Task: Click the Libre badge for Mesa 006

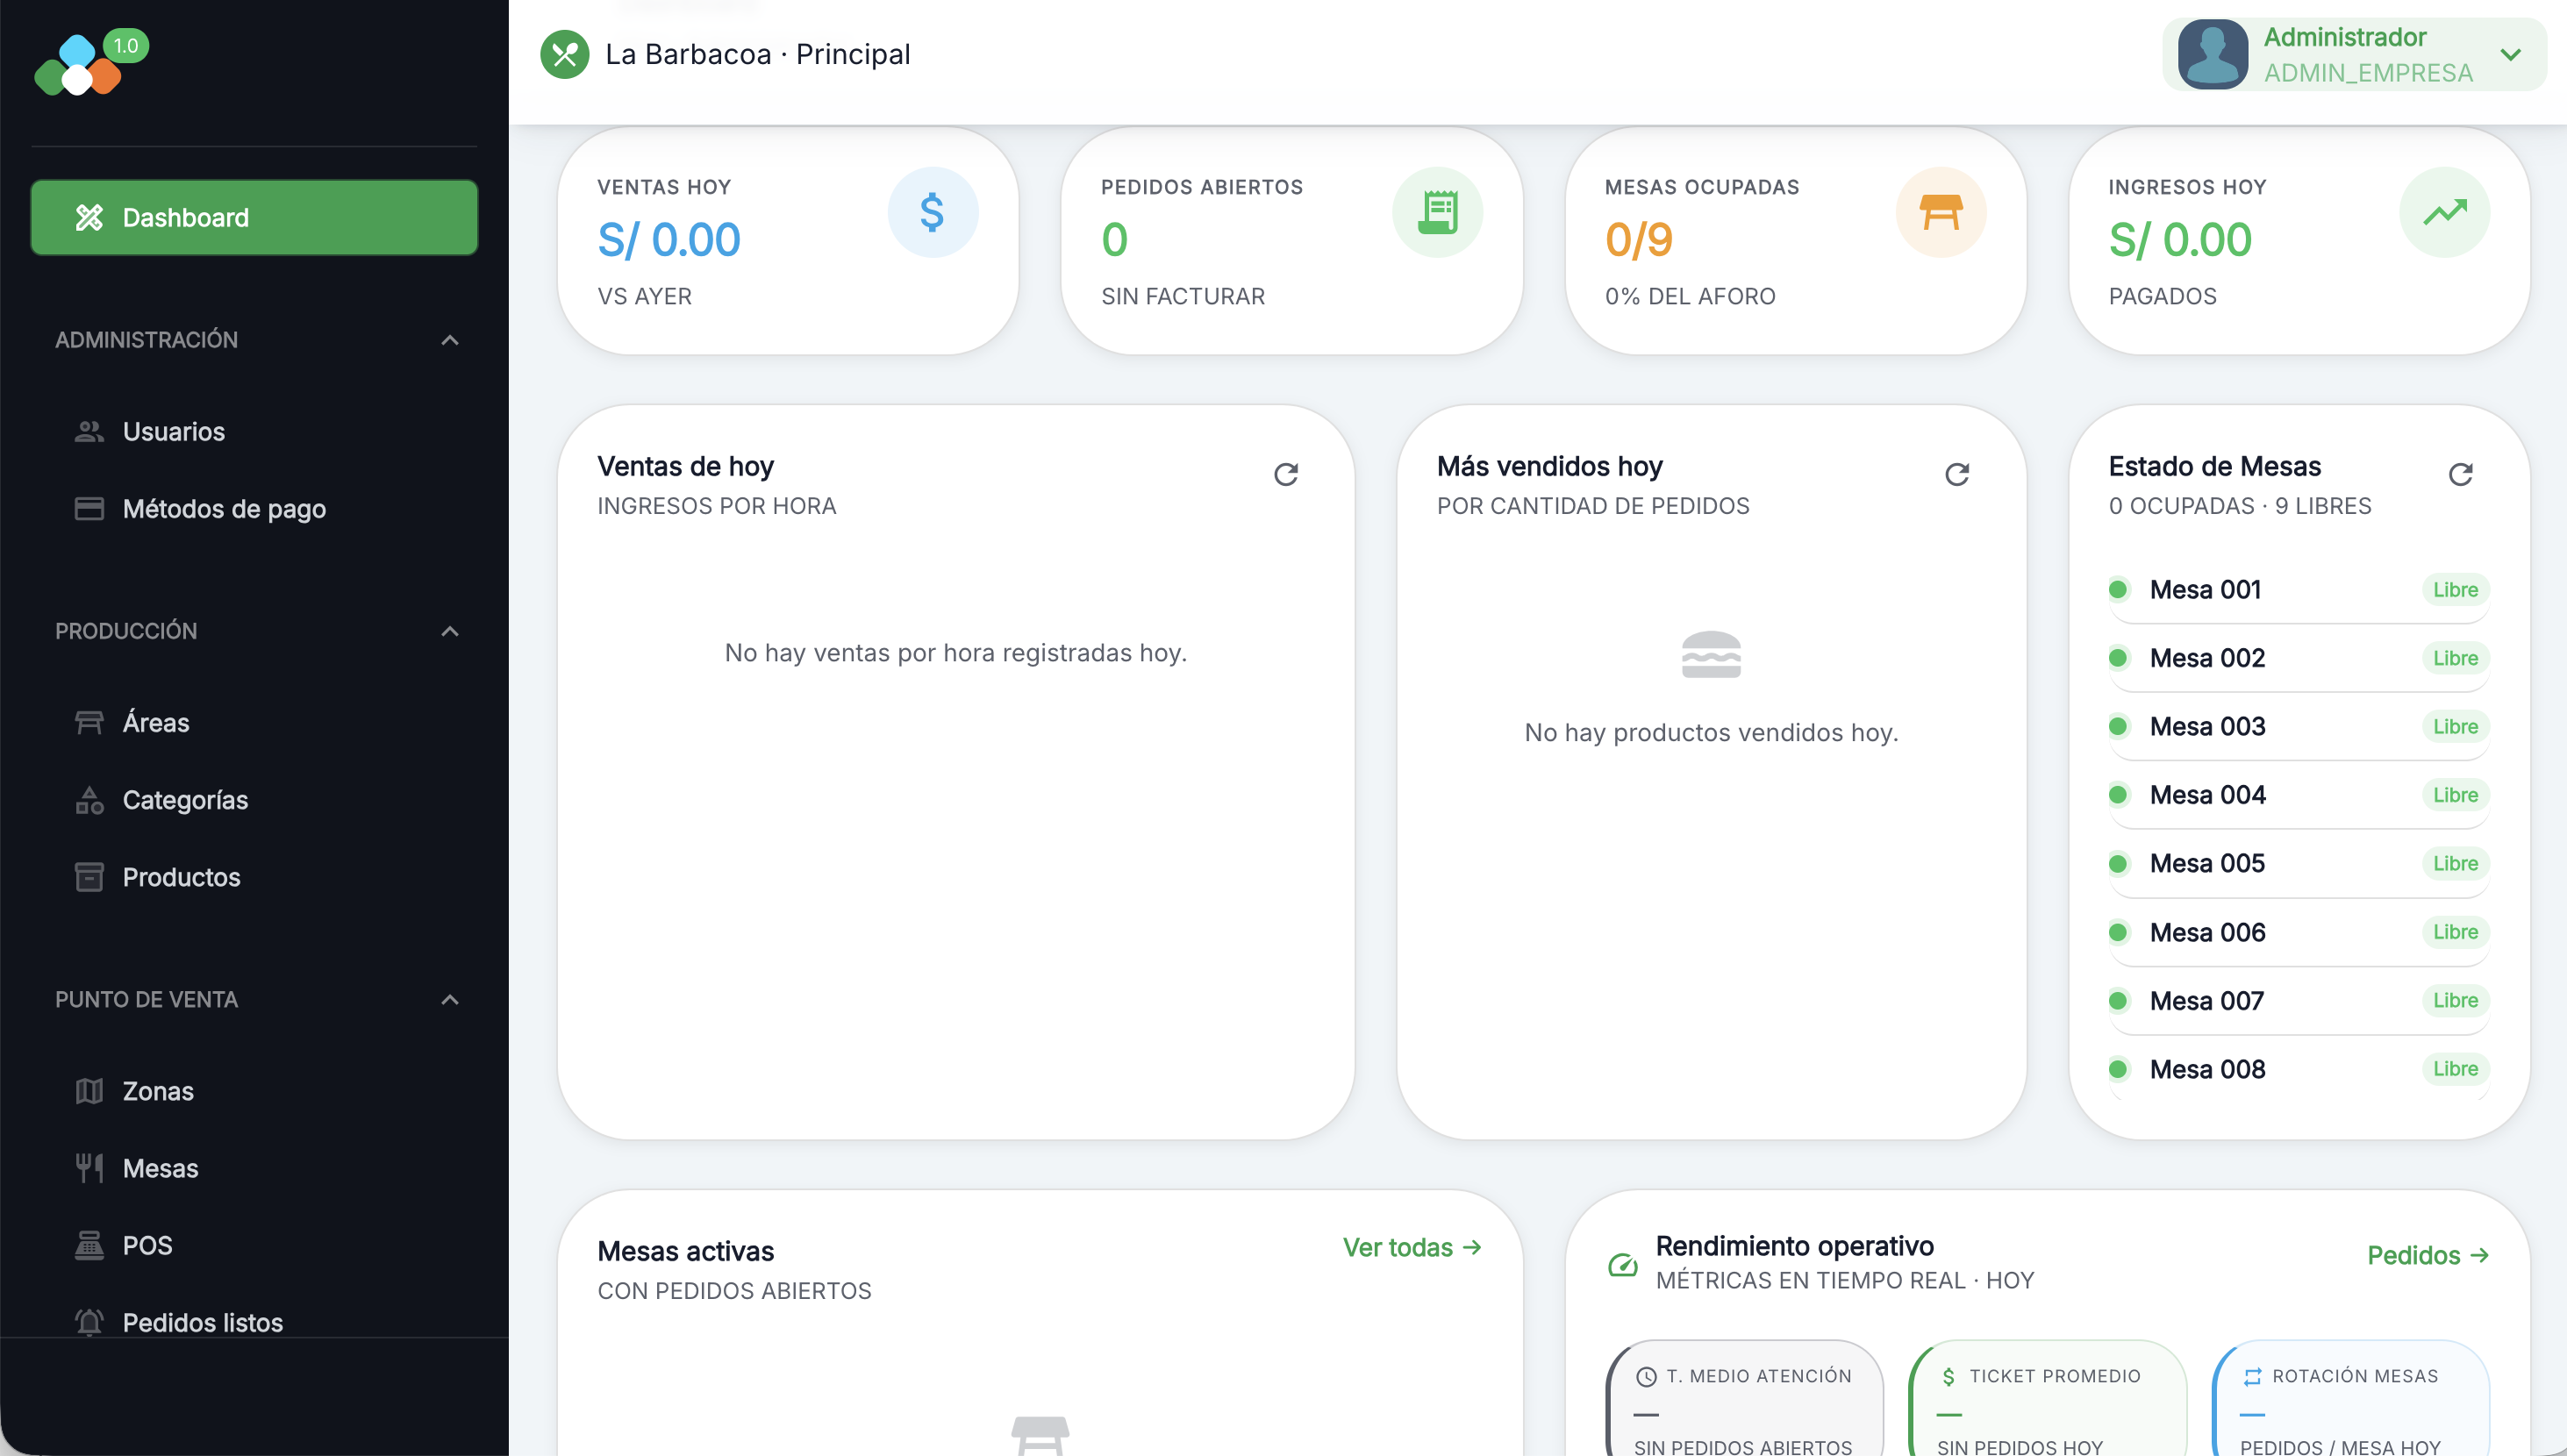Action: (2455, 932)
